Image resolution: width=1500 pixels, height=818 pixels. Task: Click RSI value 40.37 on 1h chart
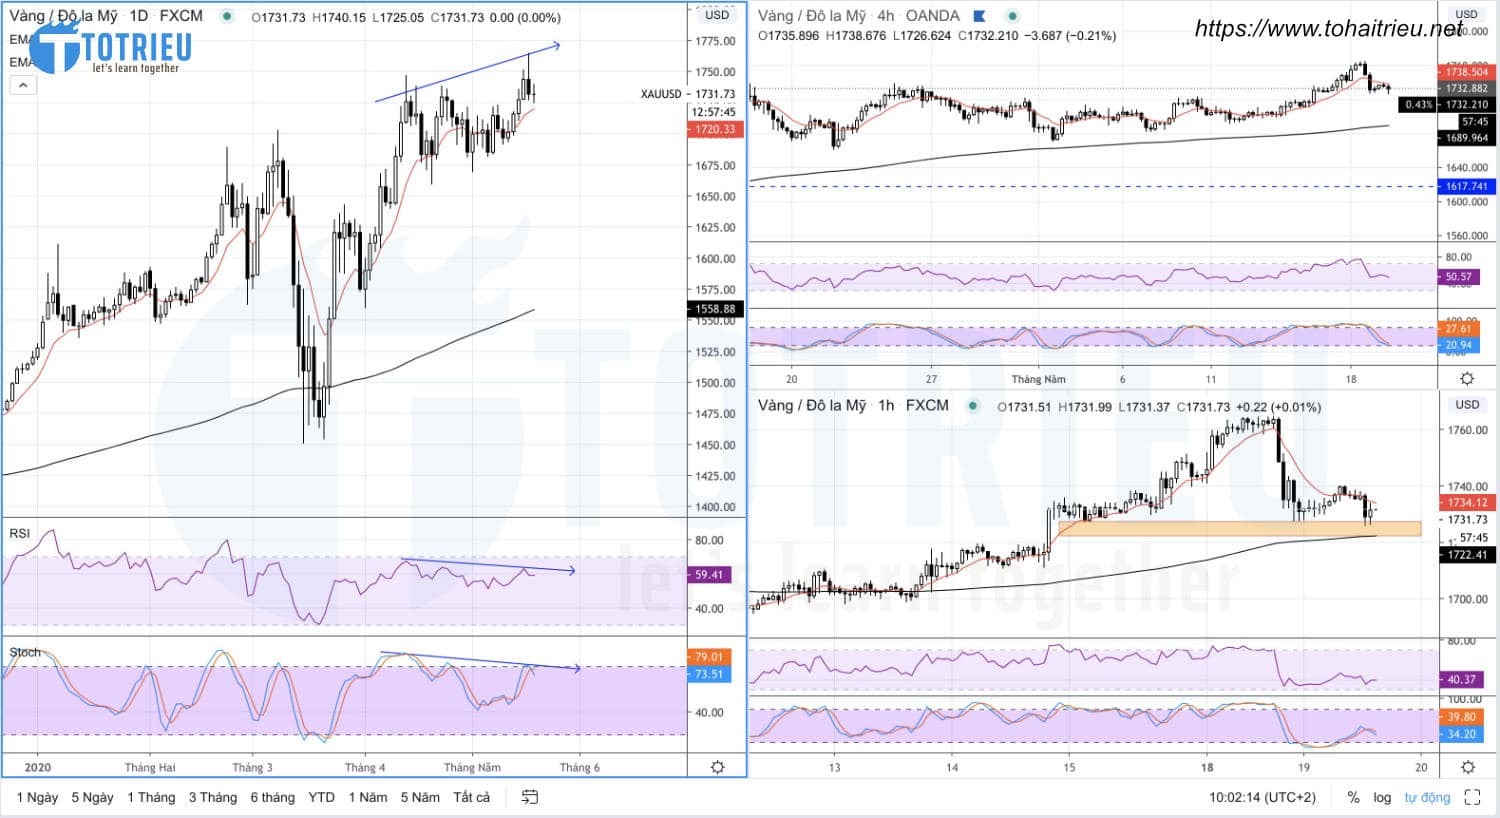[x=1461, y=680]
